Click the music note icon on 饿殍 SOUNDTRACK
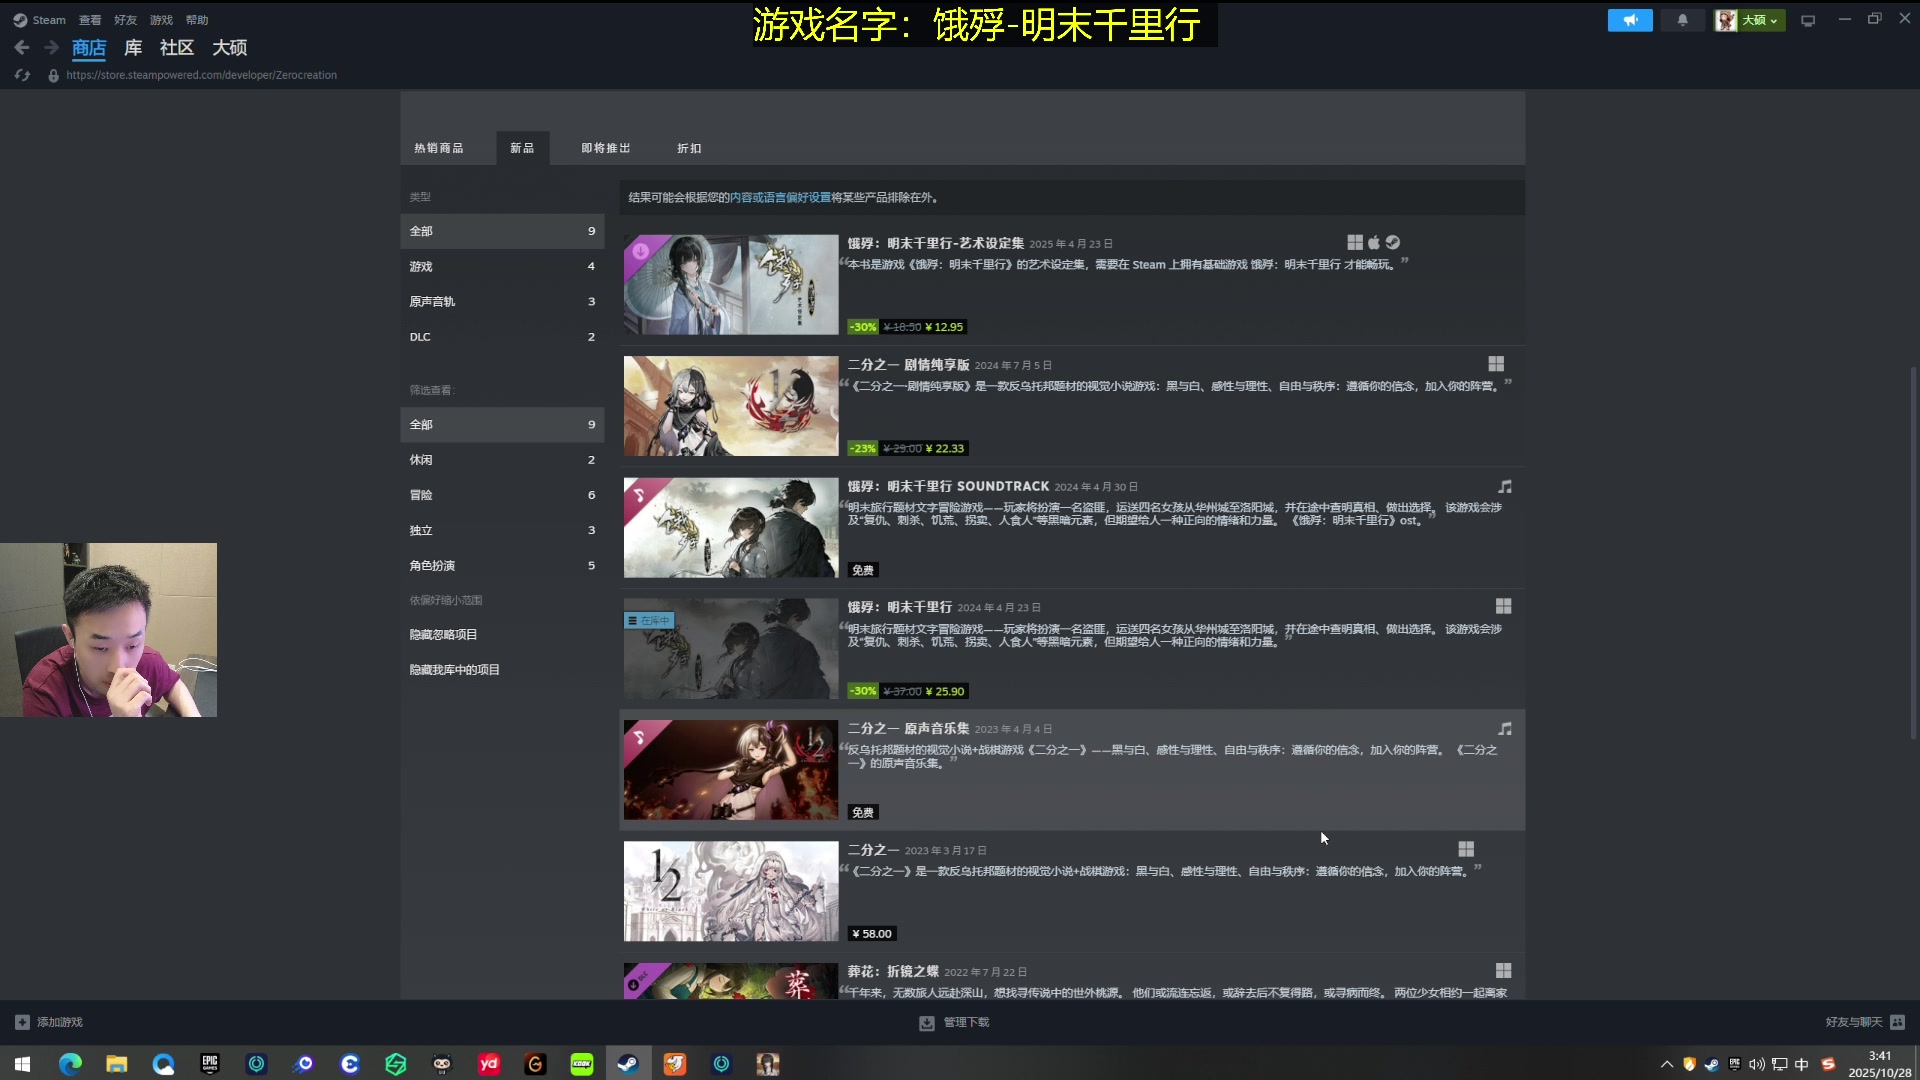This screenshot has height=1080, width=1920. [1505, 486]
